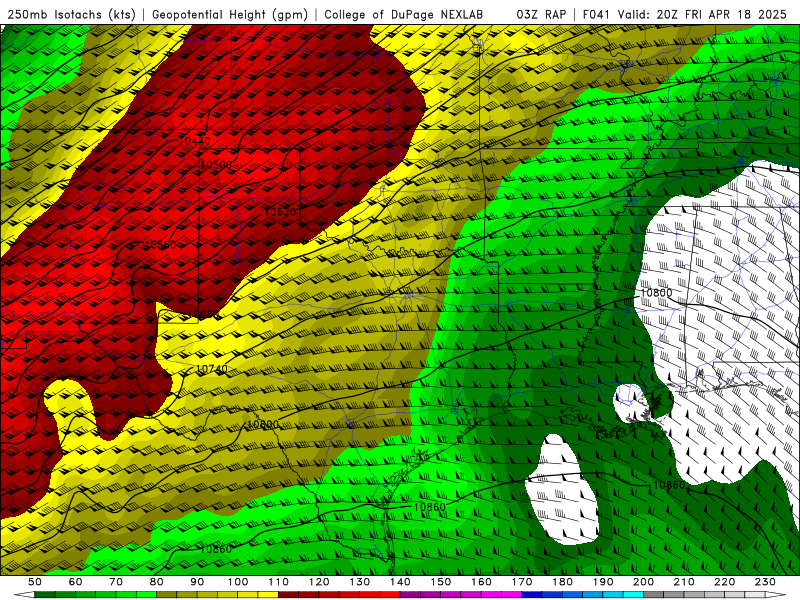Click the 160 value on the color scale
The width and height of the screenshot is (800, 600).
click(481, 582)
